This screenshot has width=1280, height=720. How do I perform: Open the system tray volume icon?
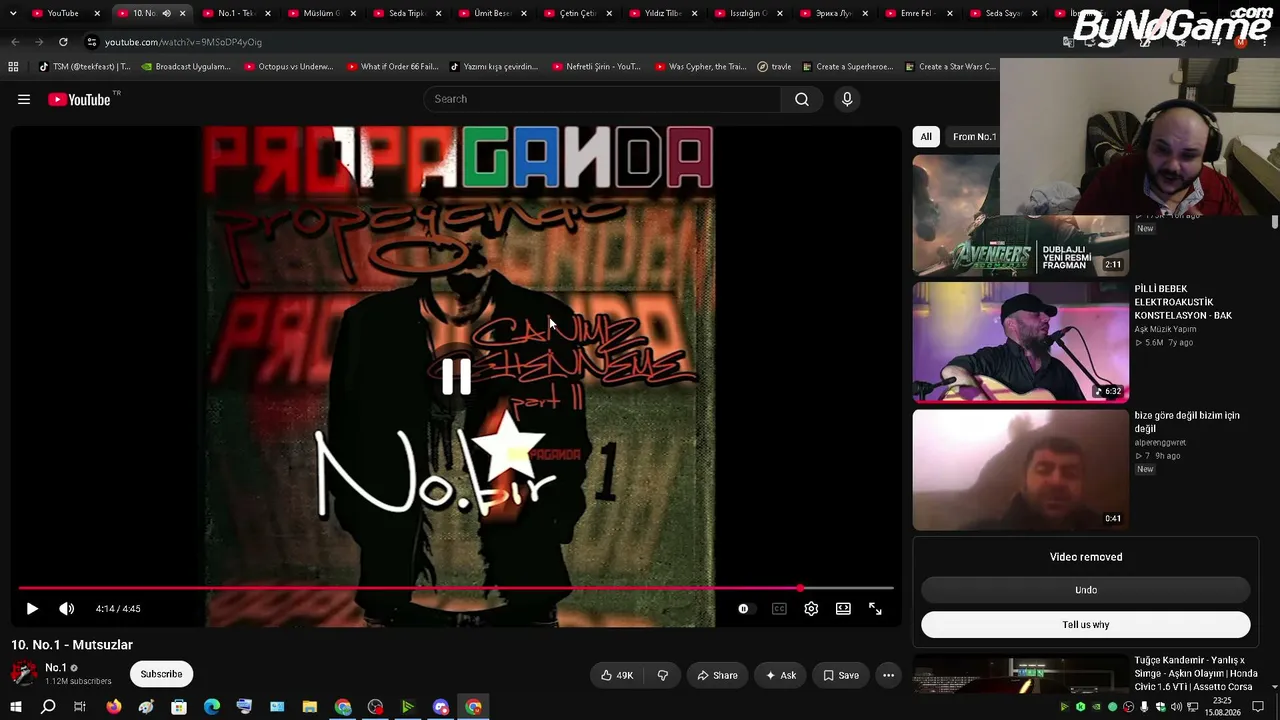[1176, 707]
